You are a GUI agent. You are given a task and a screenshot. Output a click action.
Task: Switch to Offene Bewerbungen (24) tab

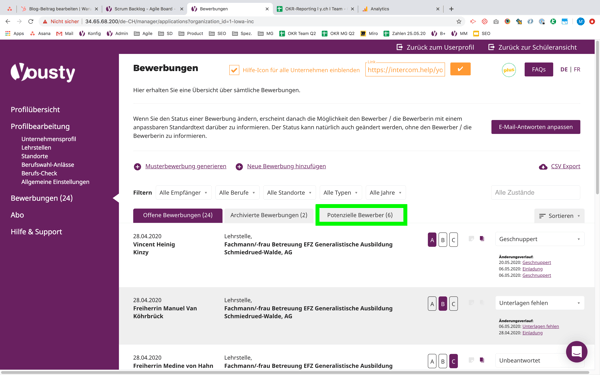coord(178,215)
